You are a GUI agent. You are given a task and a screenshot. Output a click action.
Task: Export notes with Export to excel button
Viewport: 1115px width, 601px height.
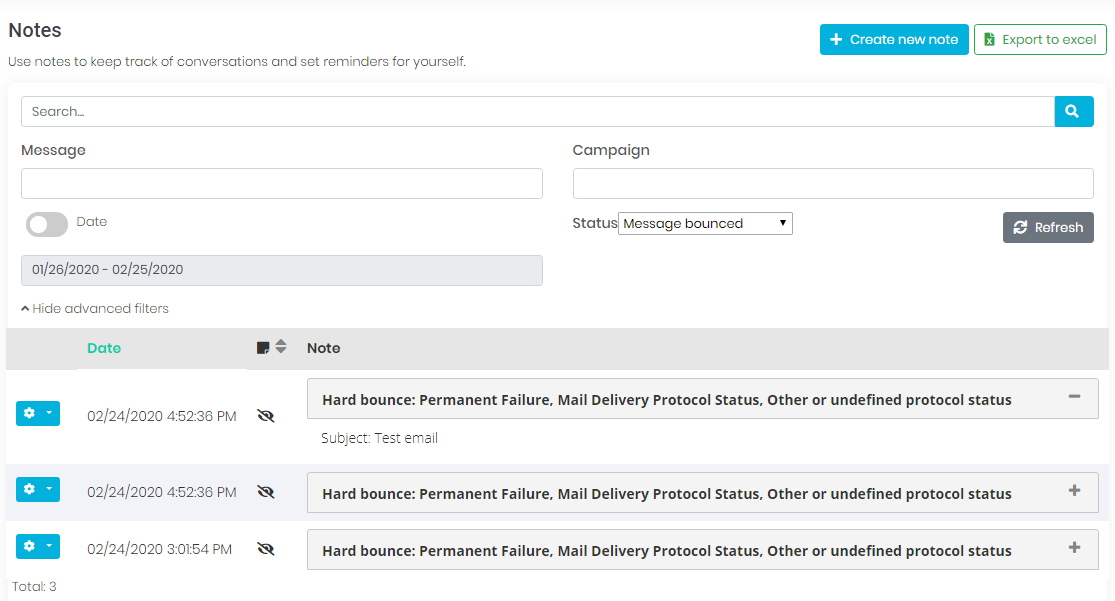(1040, 40)
